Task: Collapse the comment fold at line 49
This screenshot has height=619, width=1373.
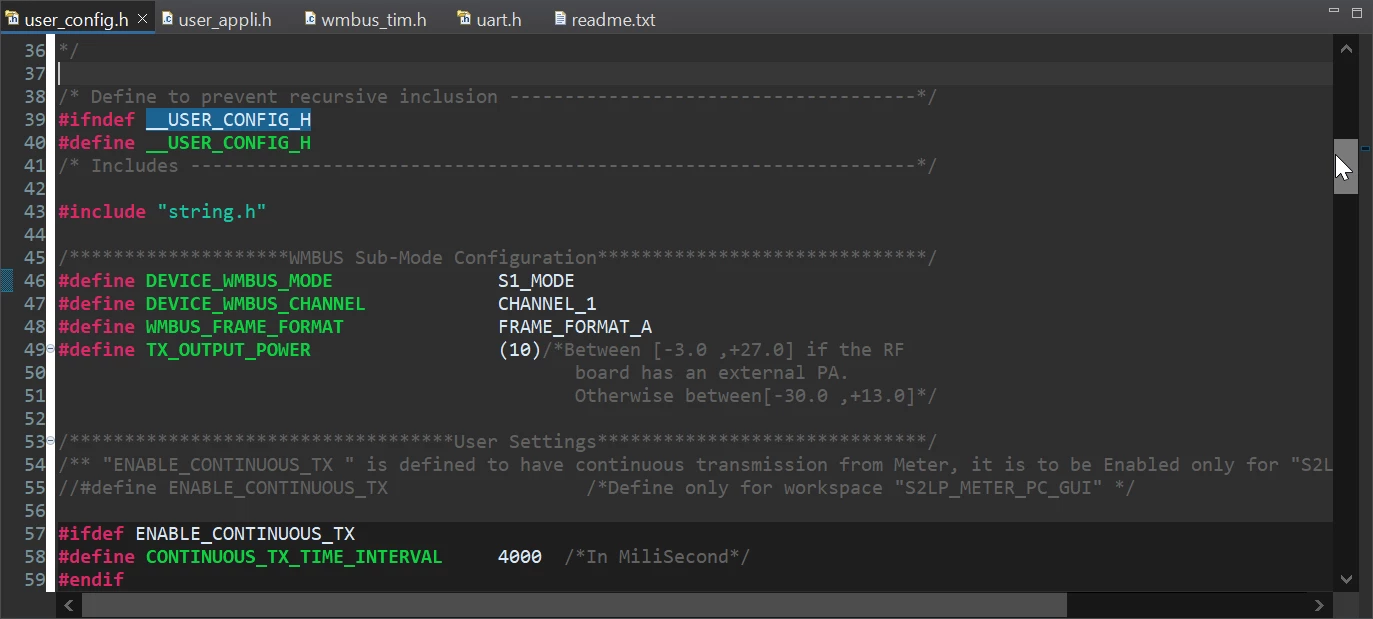Action: click(52, 349)
